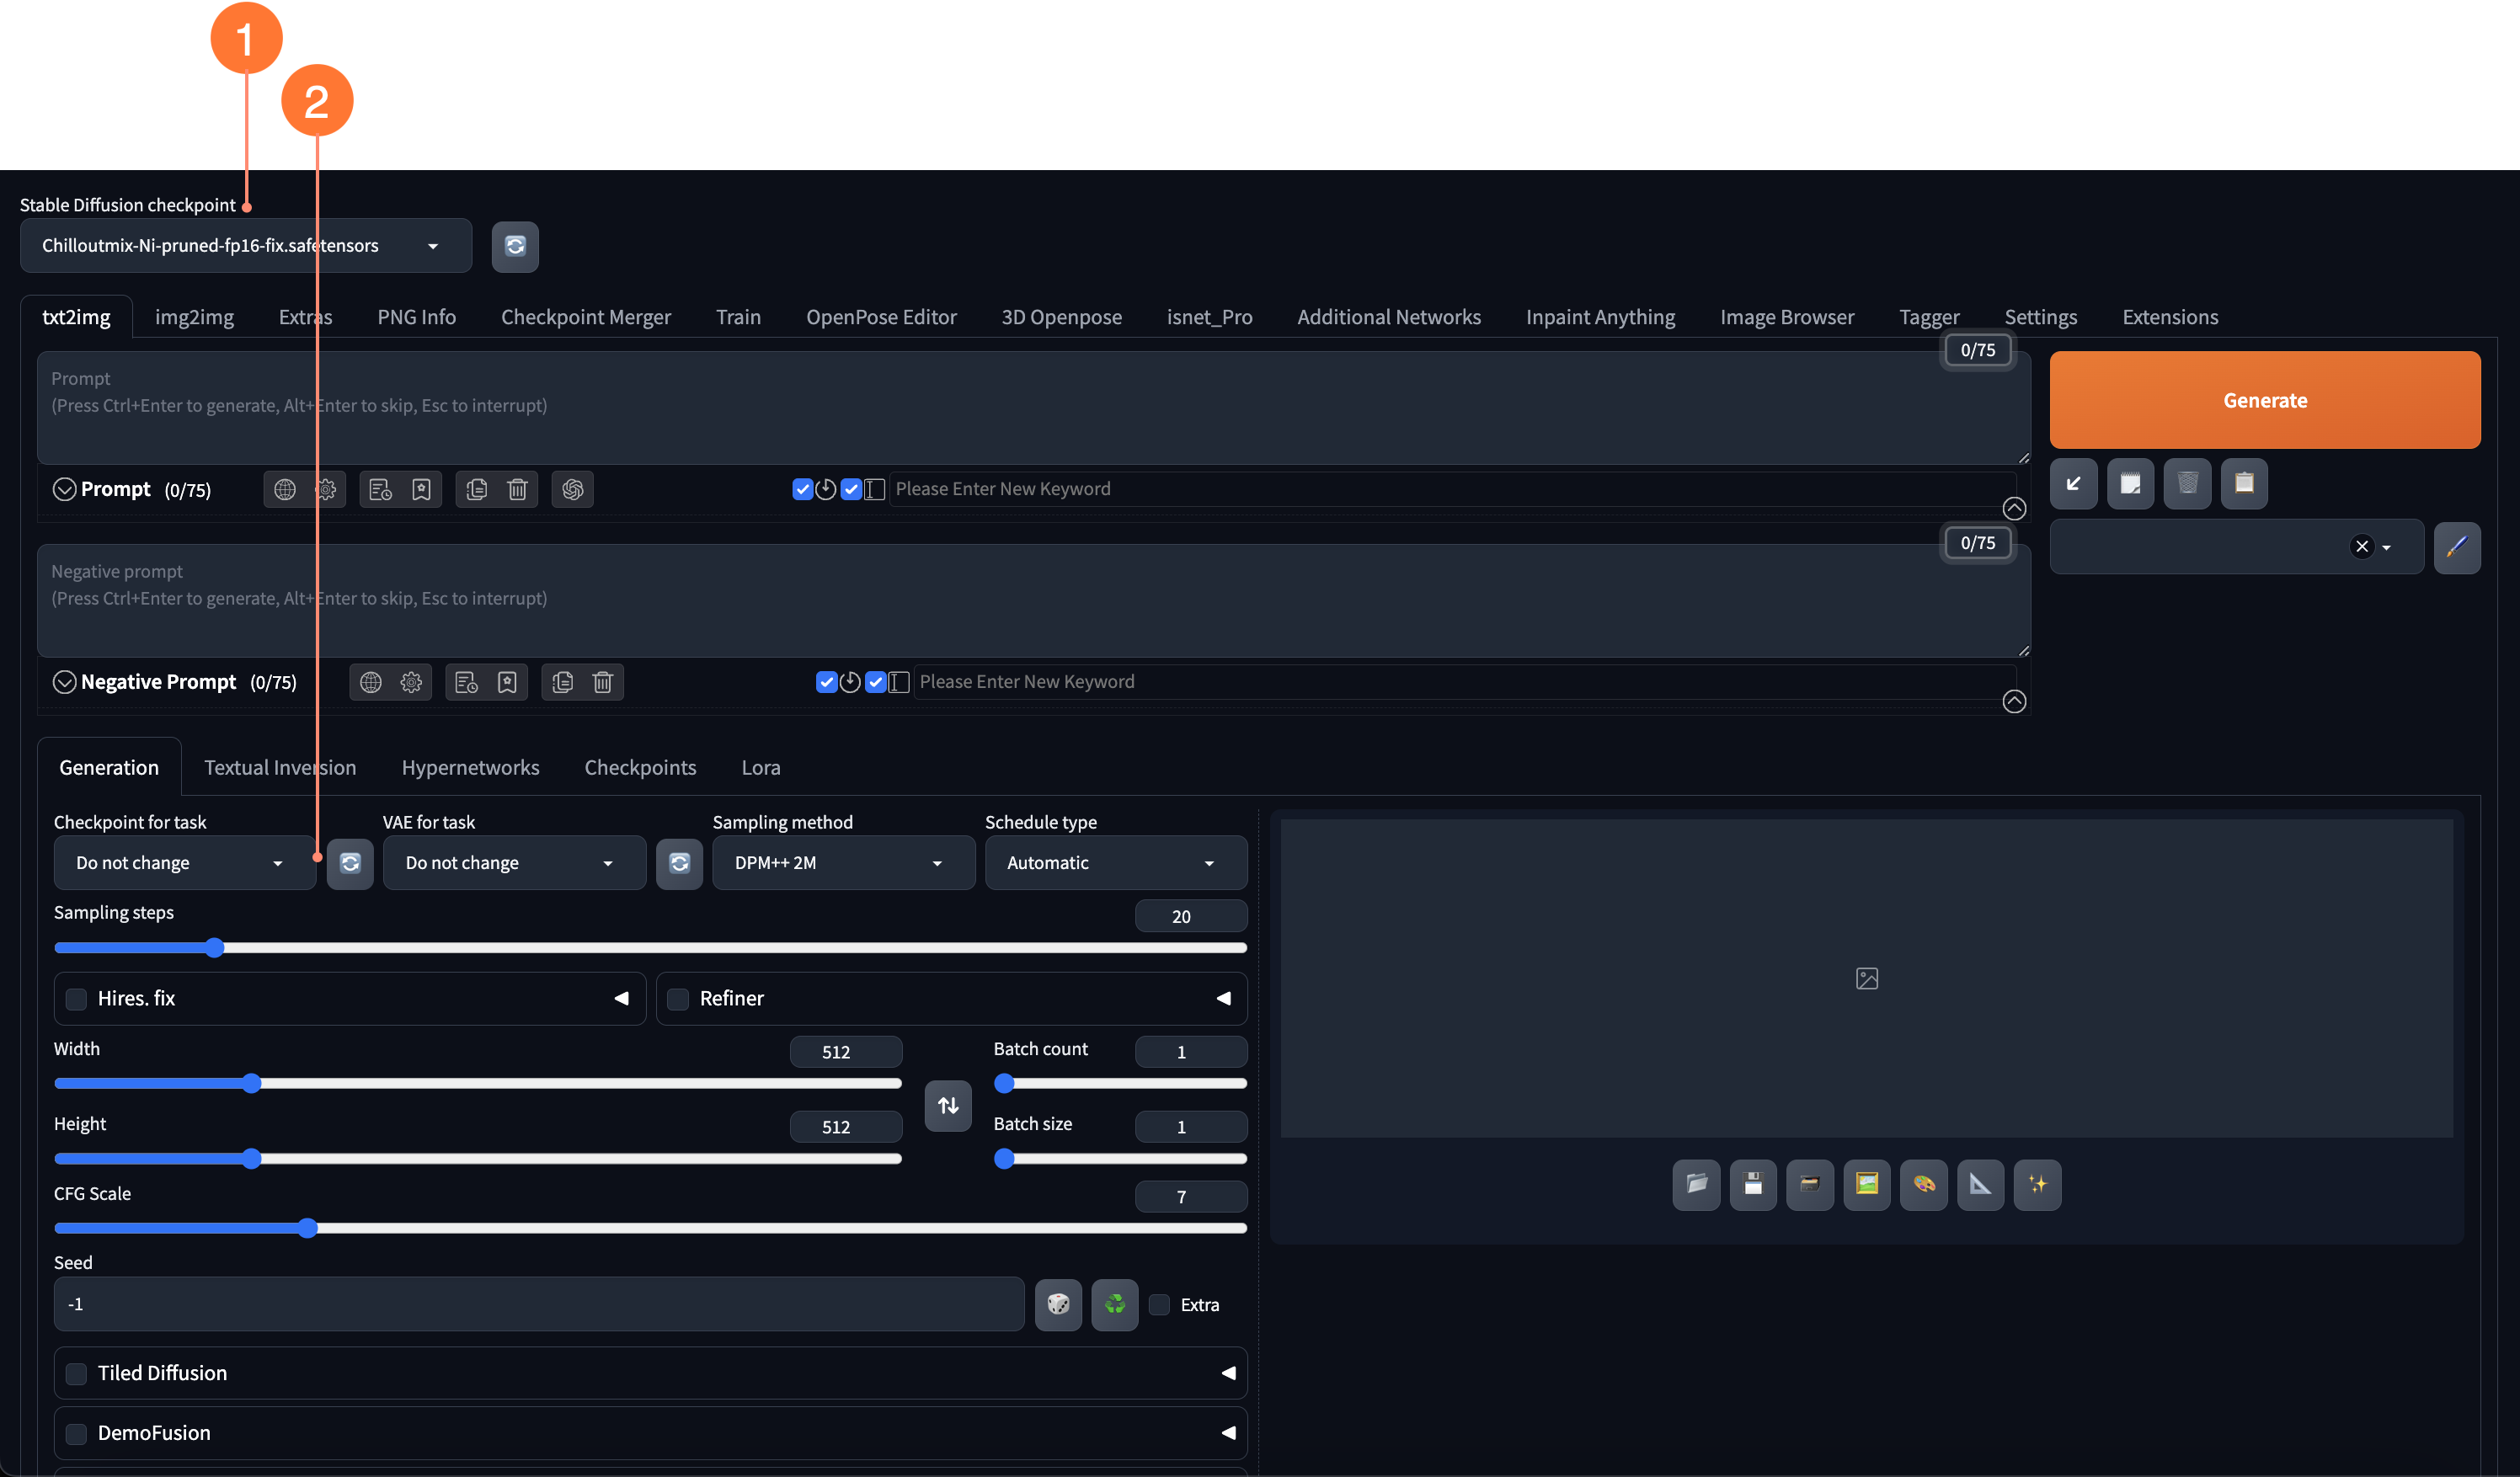Toggle the Tiled Diffusion checkbox
Viewport: 2520px width, 1477px height.
tap(77, 1373)
